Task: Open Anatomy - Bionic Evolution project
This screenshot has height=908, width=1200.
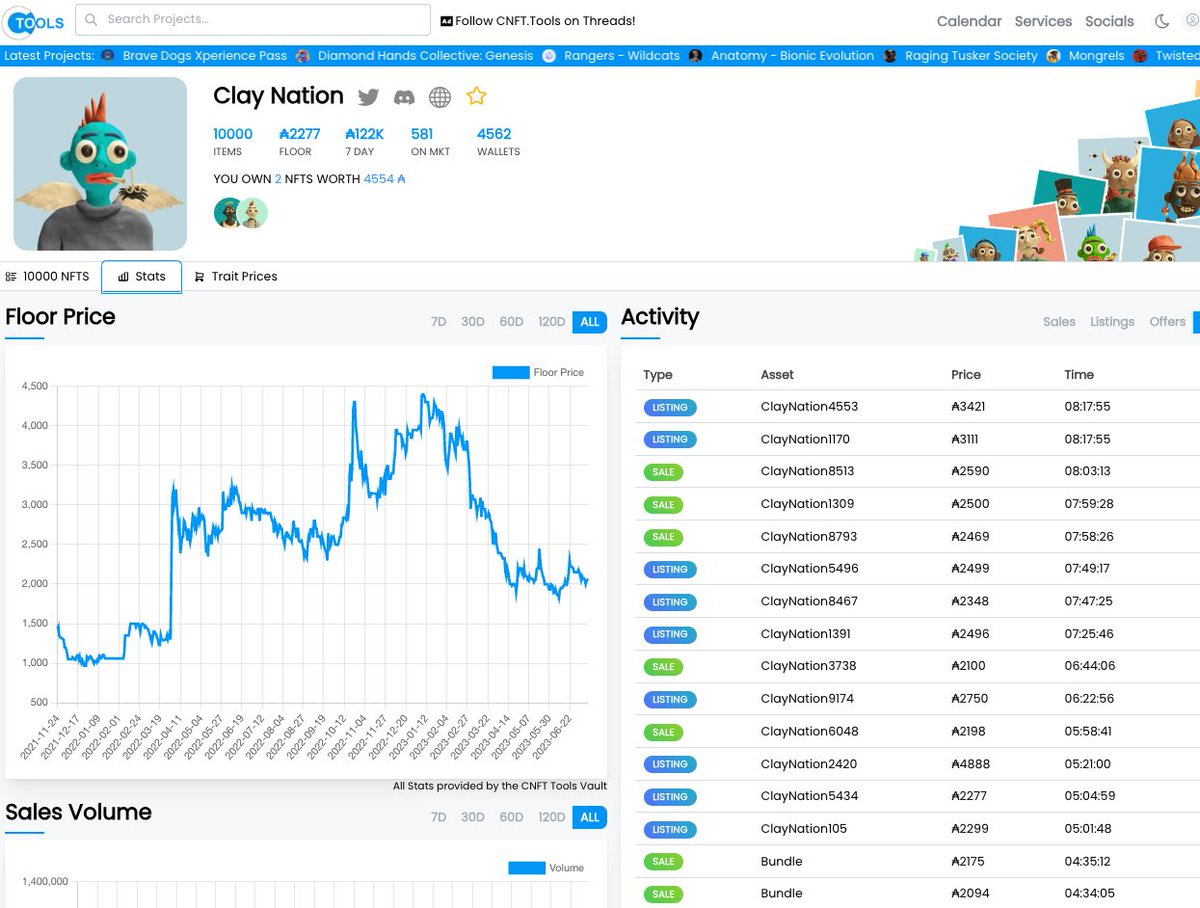Action: point(792,56)
